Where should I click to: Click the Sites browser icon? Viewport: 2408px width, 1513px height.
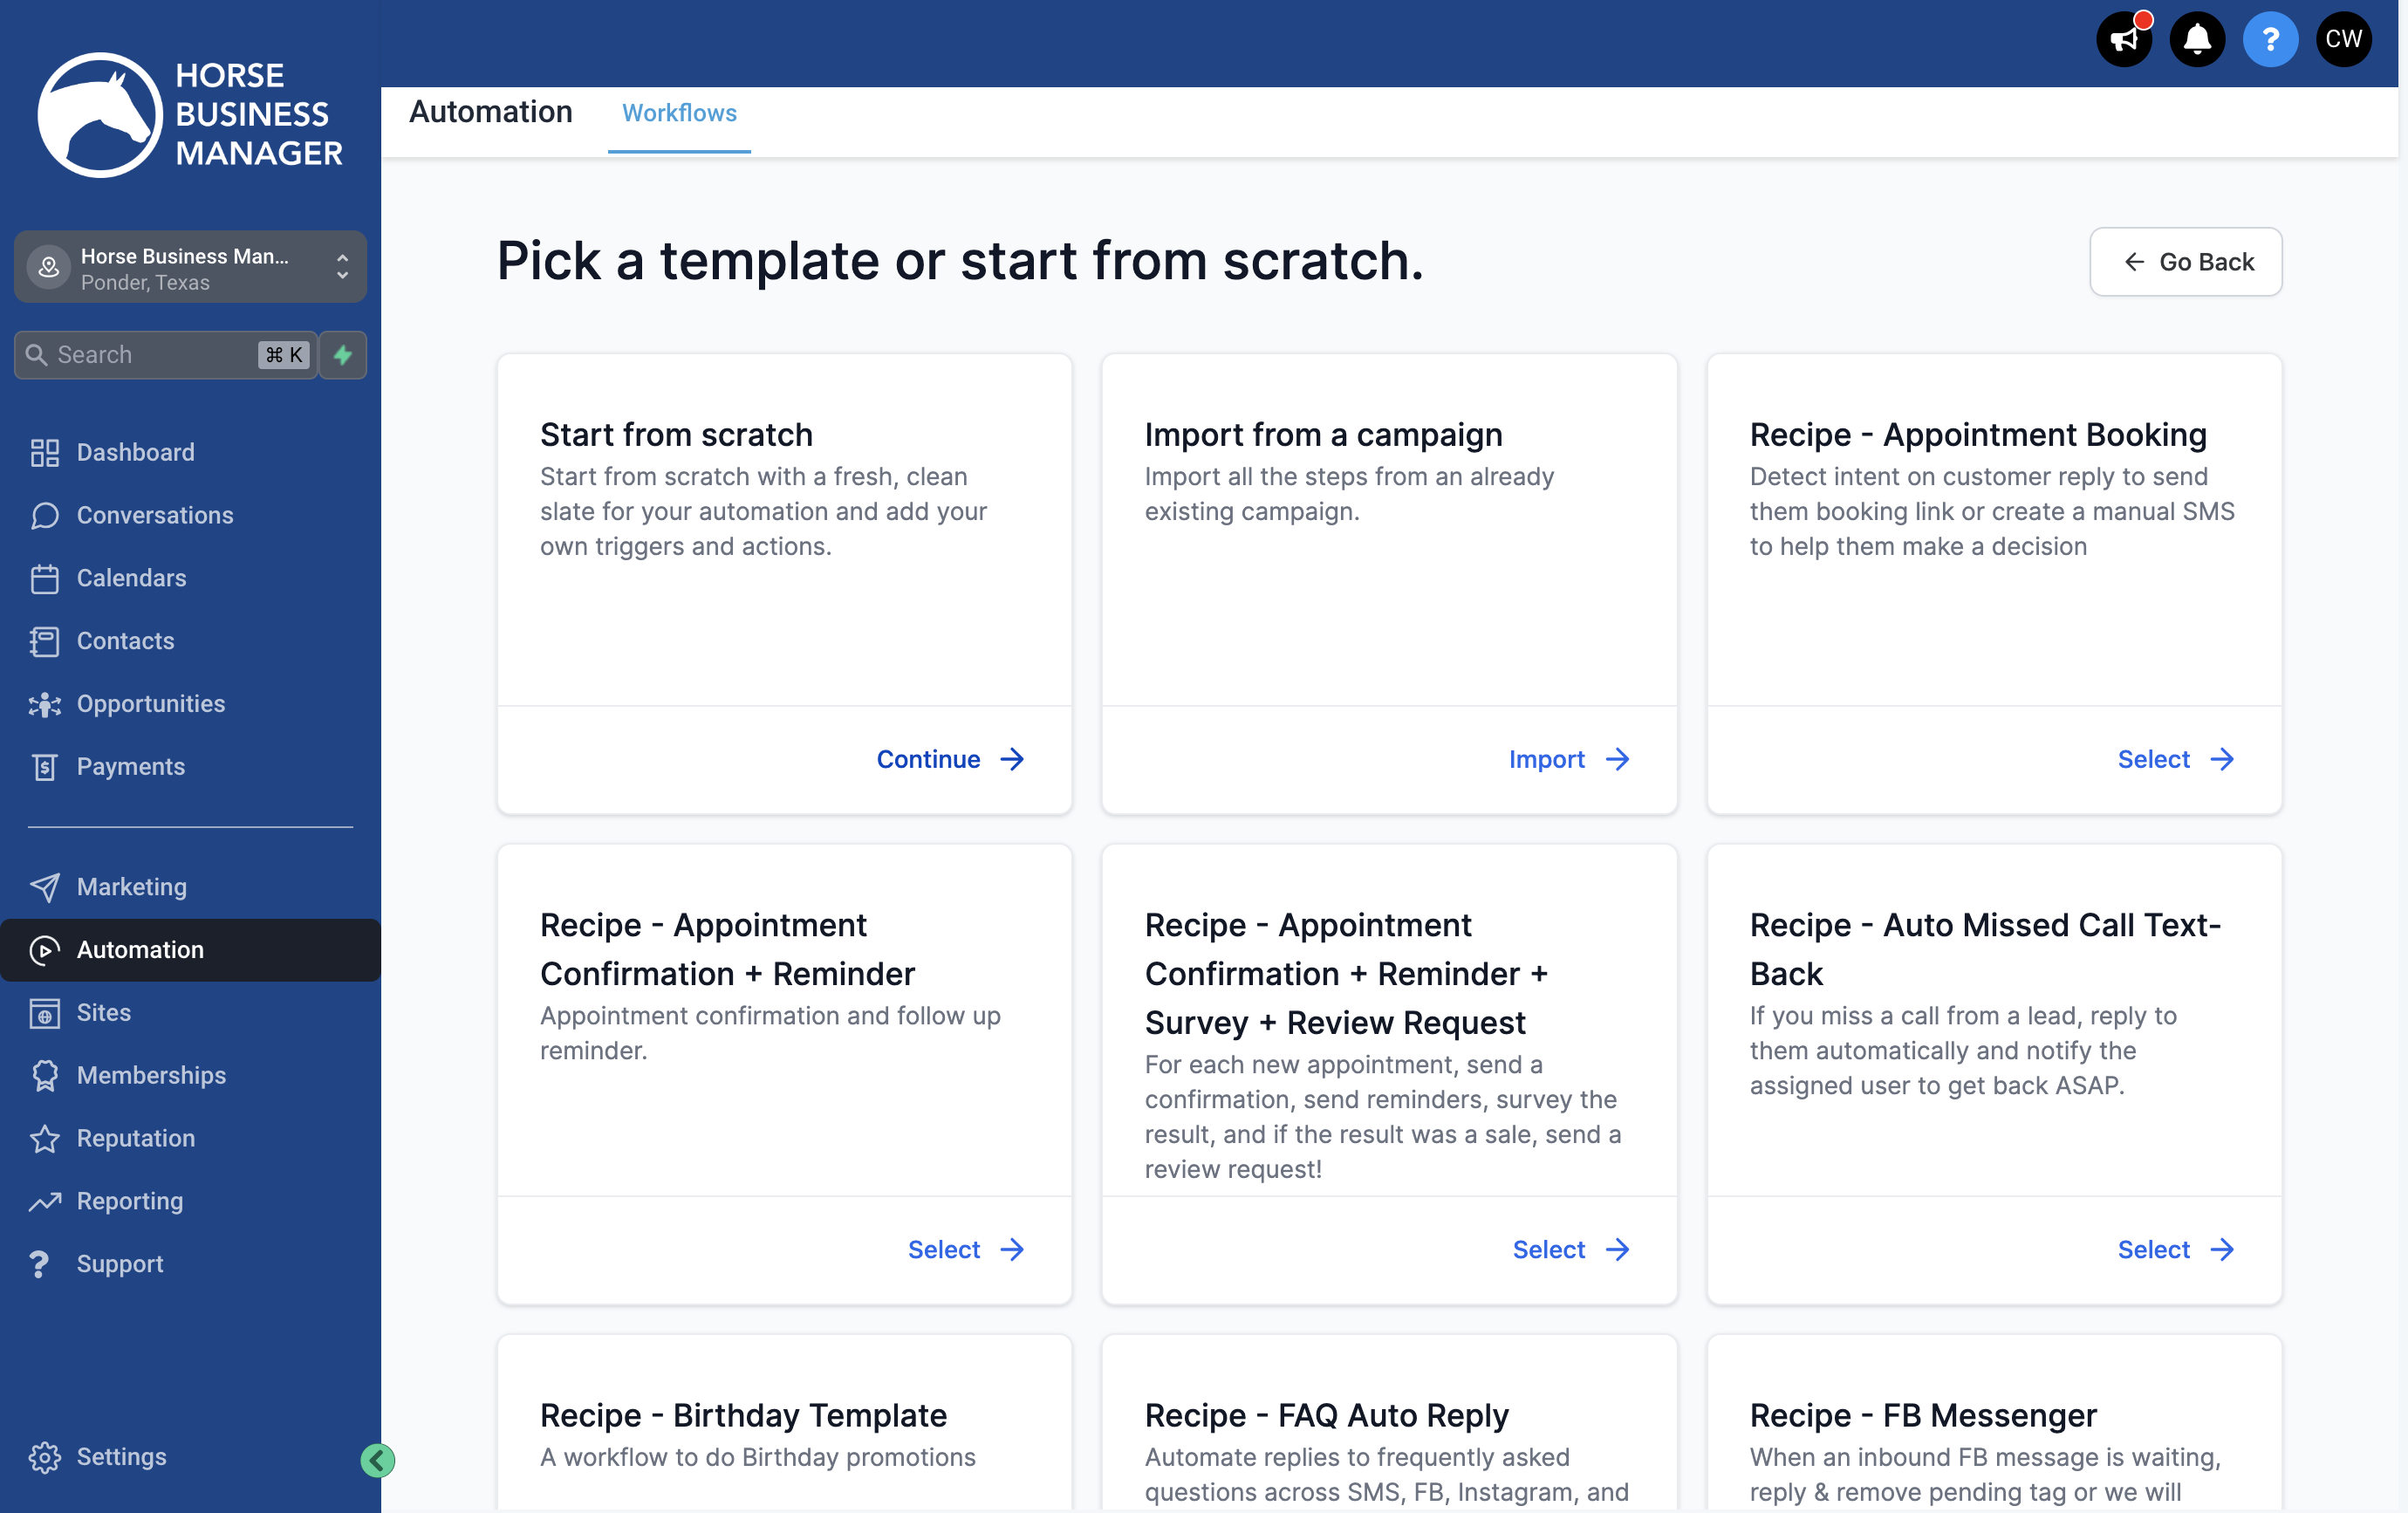pyautogui.click(x=44, y=1013)
